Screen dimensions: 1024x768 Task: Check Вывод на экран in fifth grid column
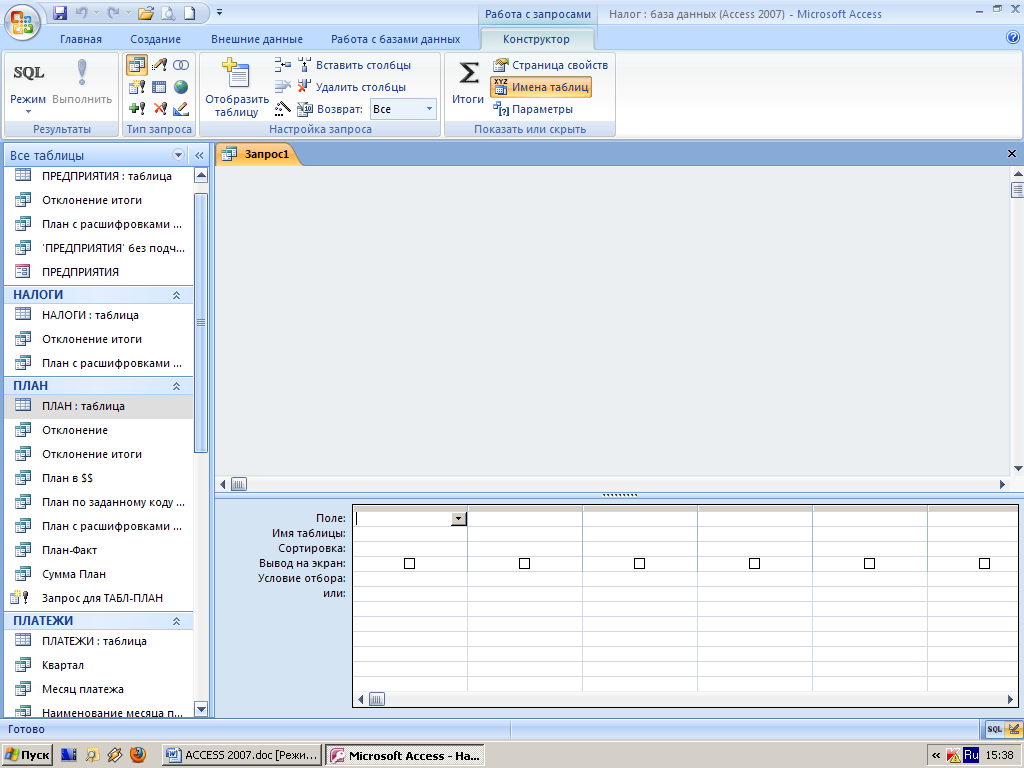pyautogui.click(x=869, y=563)
